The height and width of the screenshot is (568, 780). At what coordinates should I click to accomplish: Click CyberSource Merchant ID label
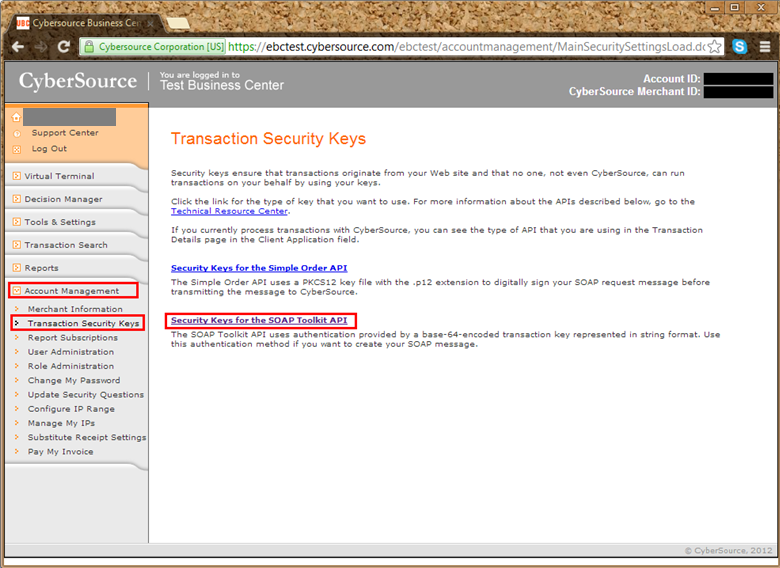pos(635,92)
